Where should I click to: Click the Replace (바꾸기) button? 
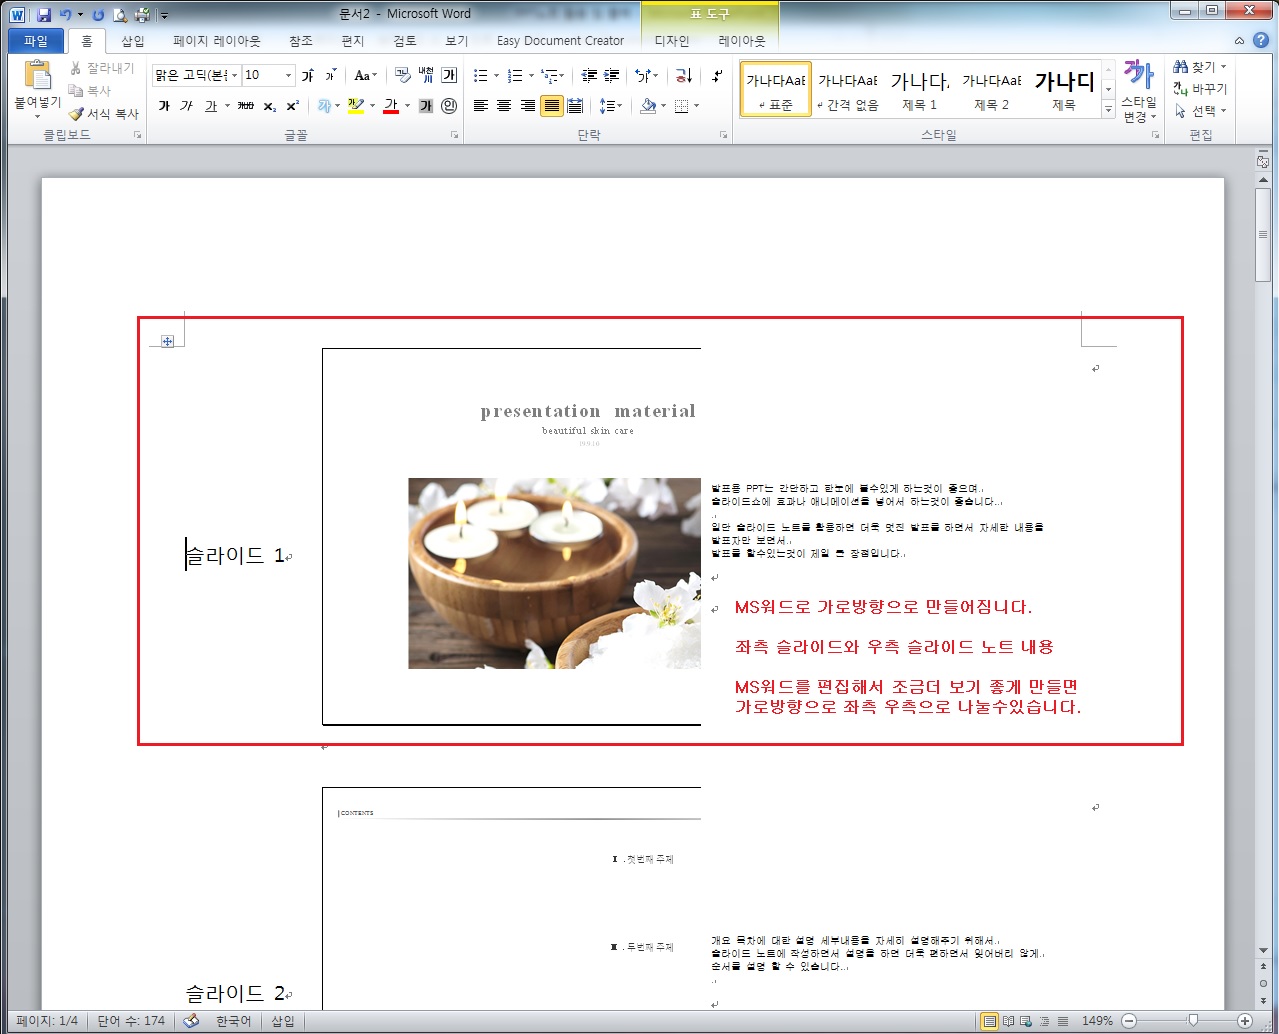coord(1200,89)
